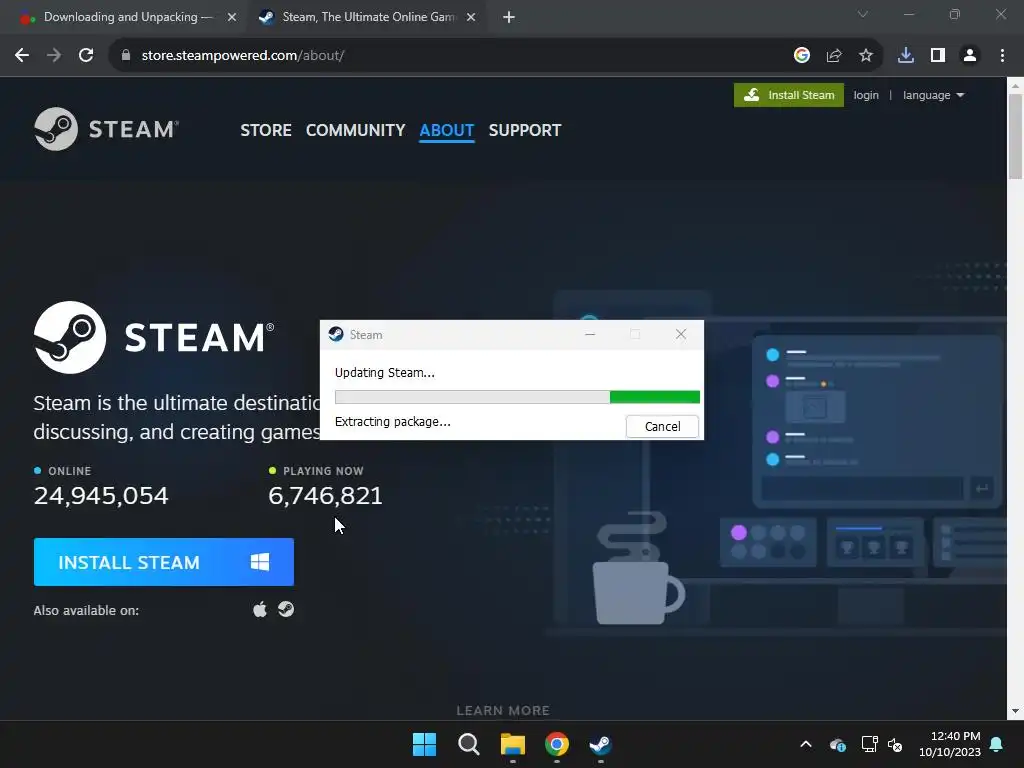Reload the current page
The image size is (1024, 768).
(86, 56)
